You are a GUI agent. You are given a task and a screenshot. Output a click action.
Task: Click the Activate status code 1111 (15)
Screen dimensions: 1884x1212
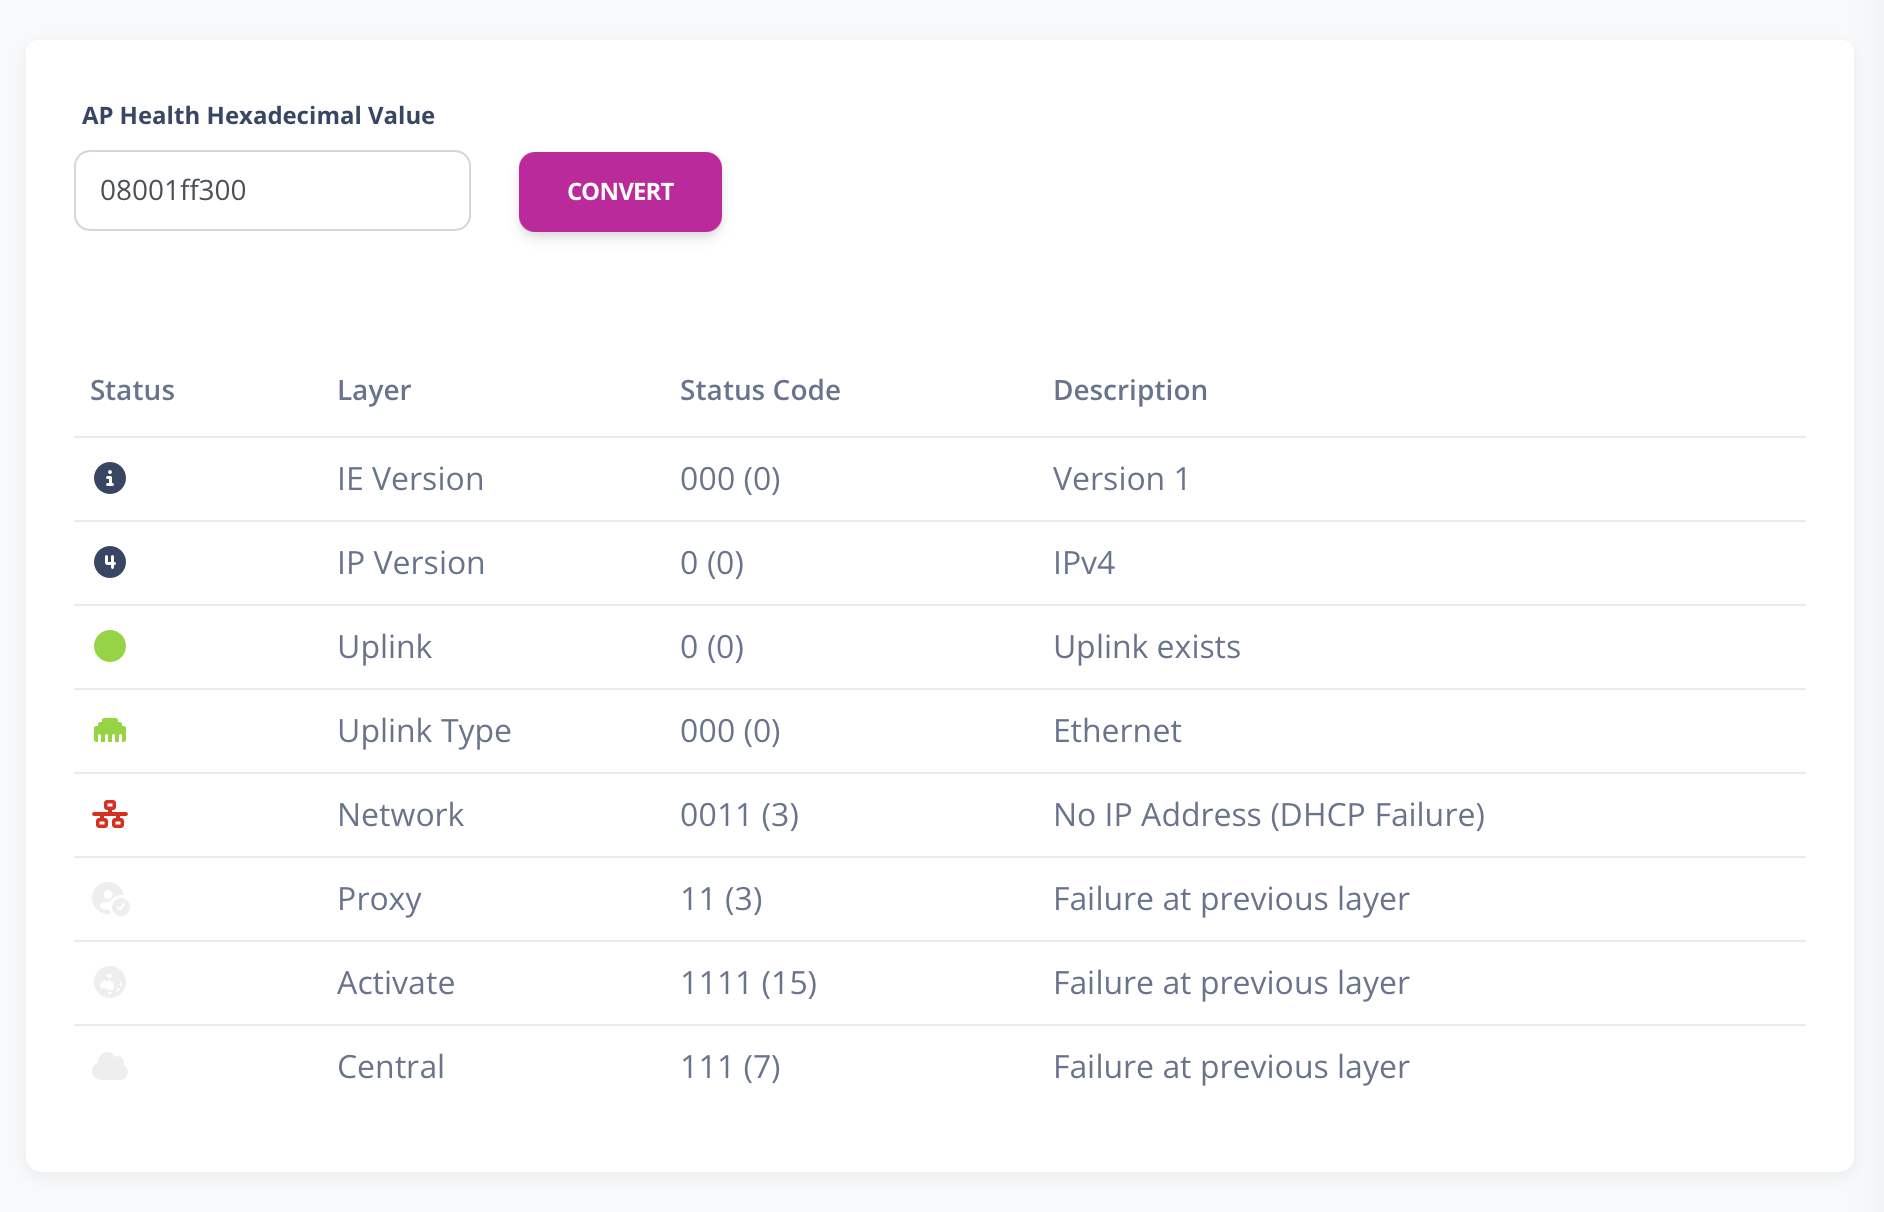(748, 983)
